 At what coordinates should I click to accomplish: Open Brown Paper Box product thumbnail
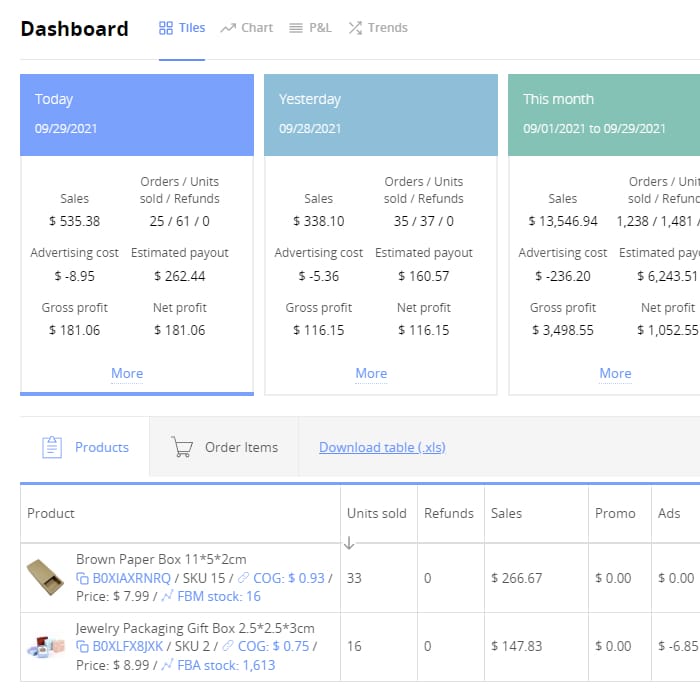point(46,577)
